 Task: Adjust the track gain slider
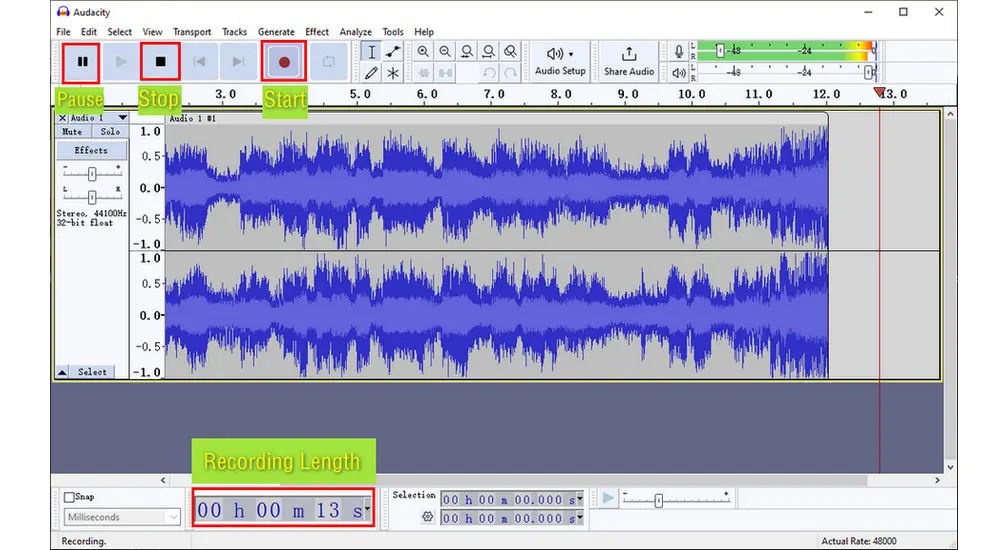92,174
